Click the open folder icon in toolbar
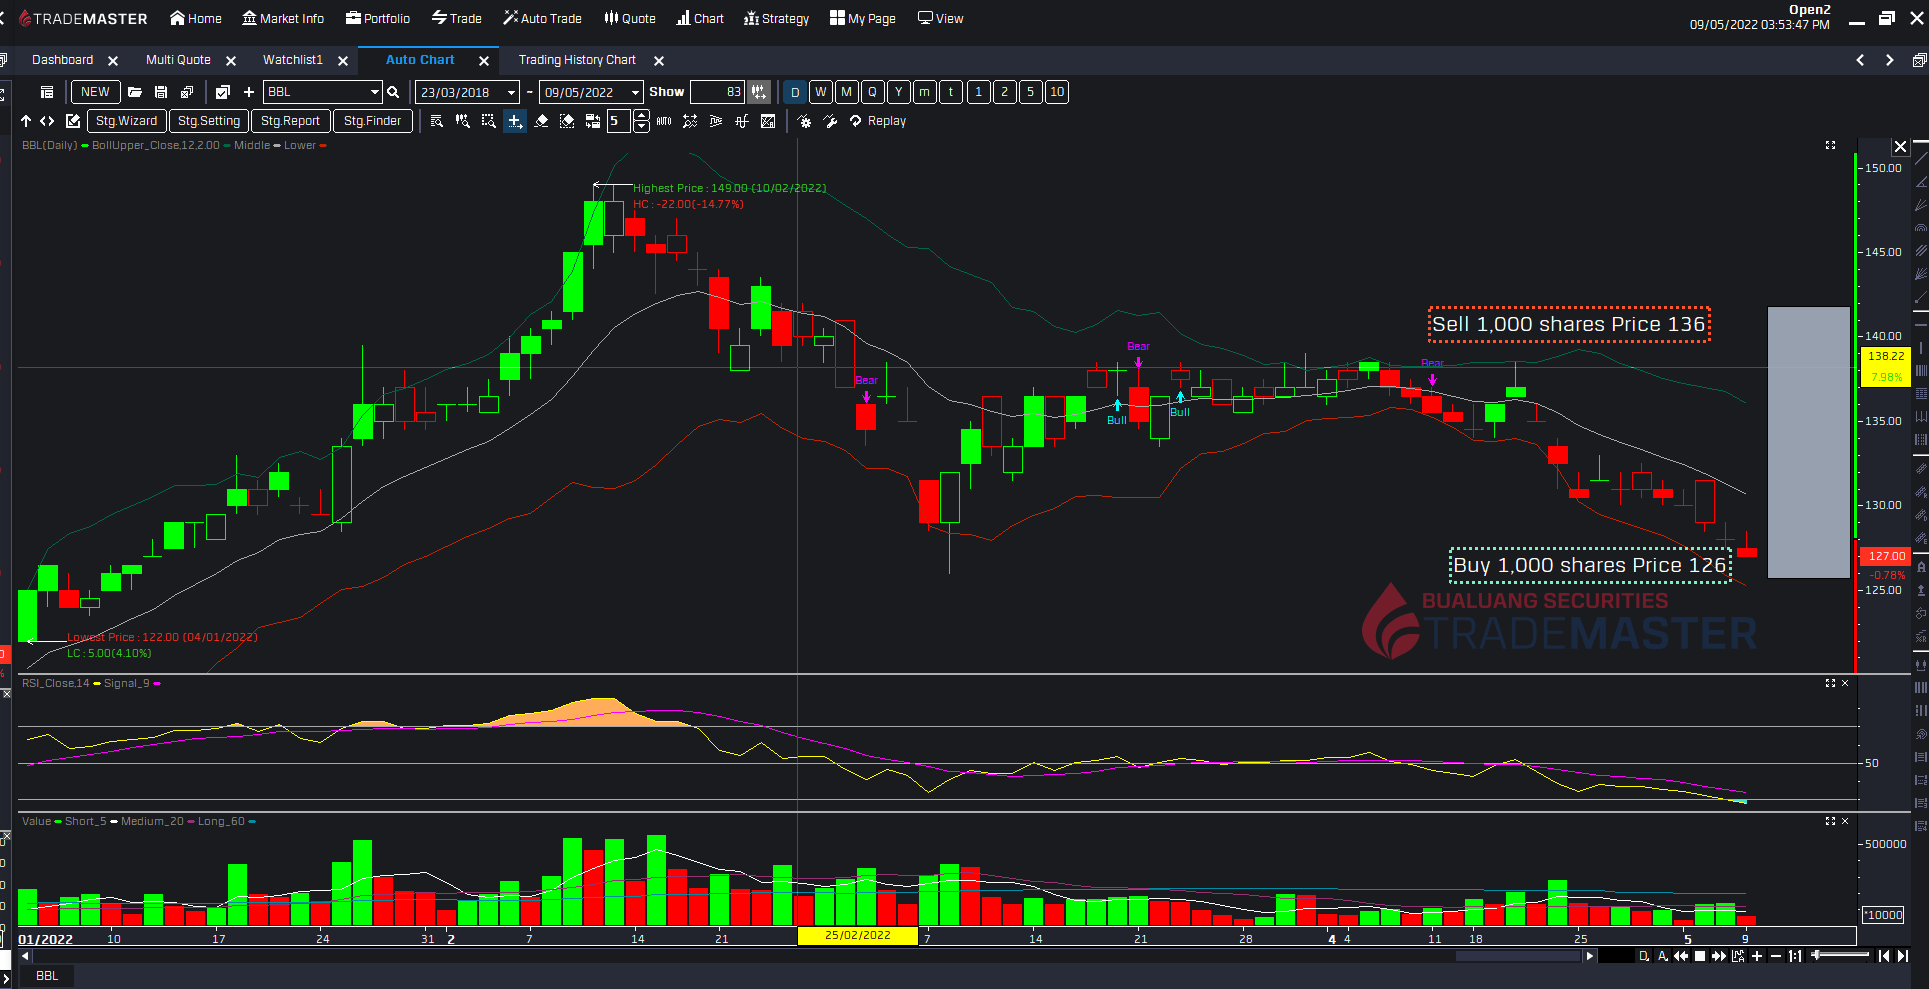 pos(135,92)
